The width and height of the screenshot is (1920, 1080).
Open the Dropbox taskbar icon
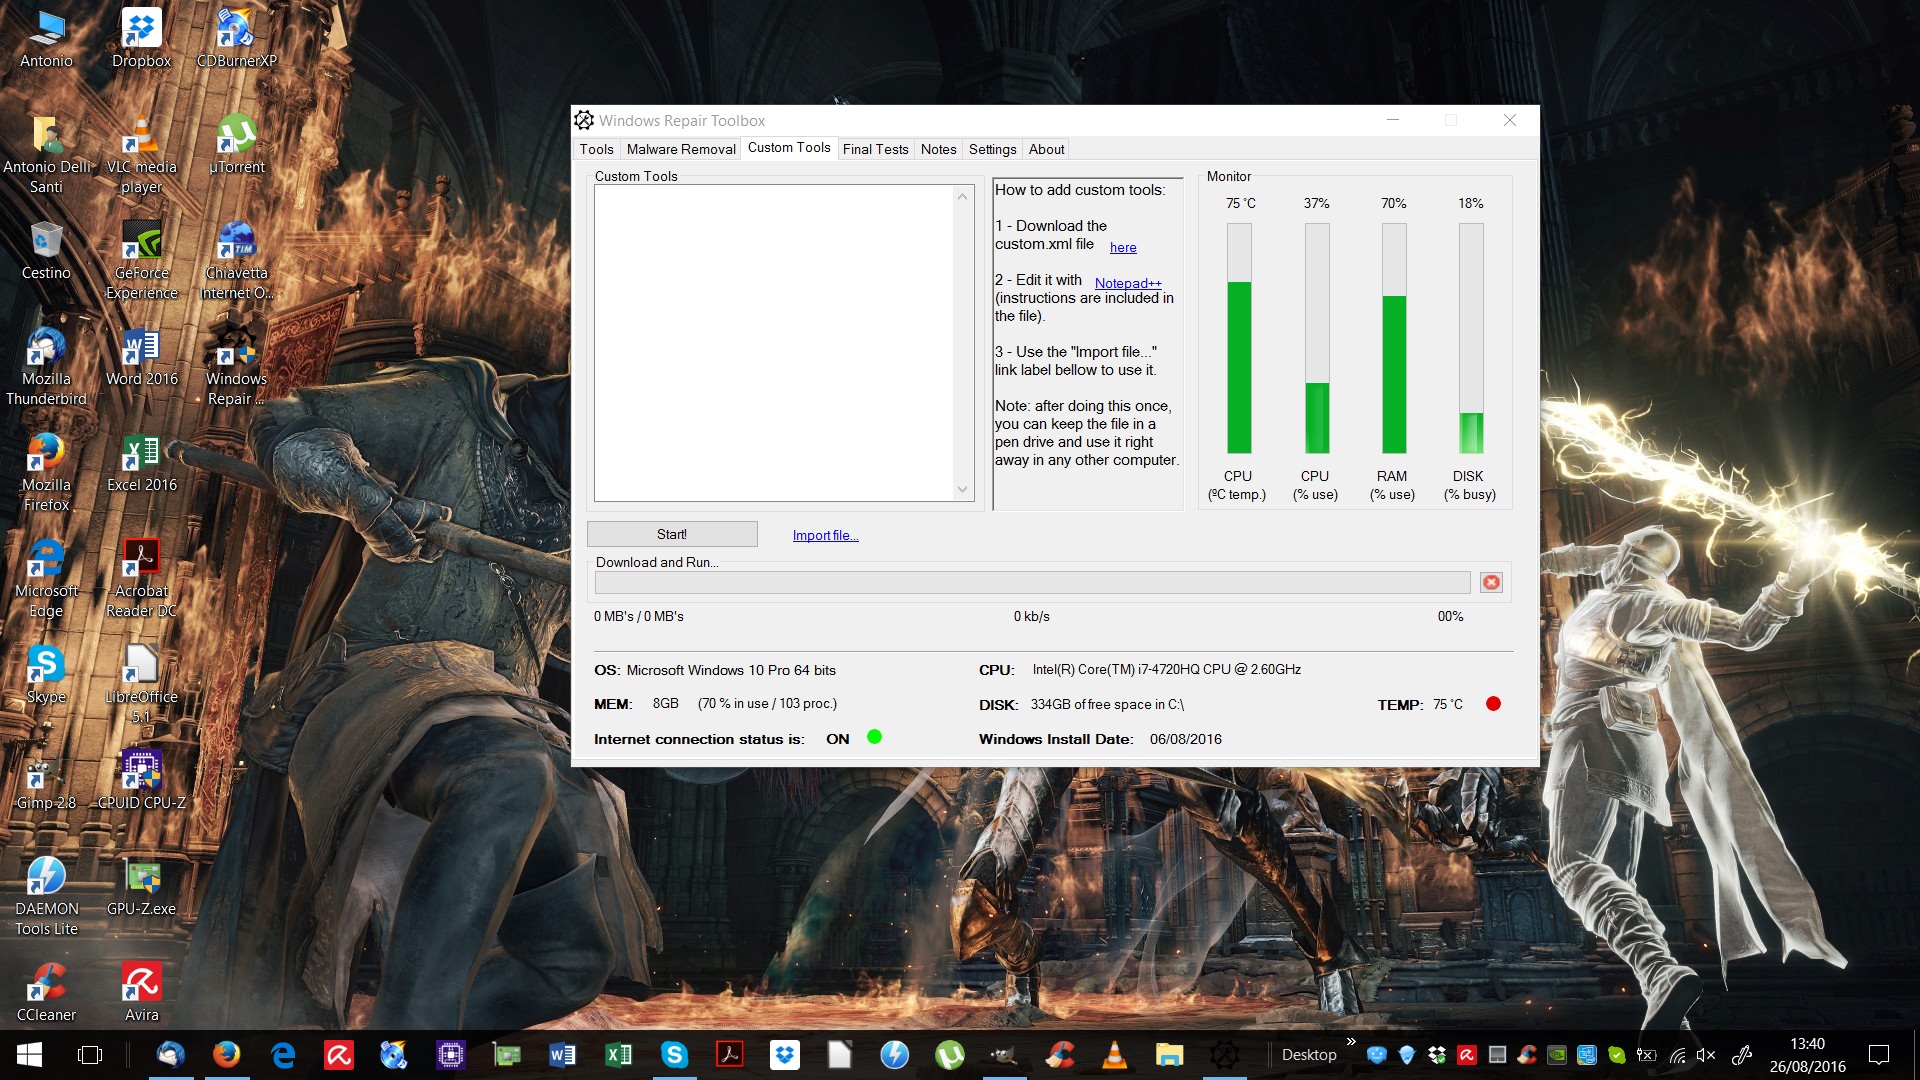pos(785,1054)
